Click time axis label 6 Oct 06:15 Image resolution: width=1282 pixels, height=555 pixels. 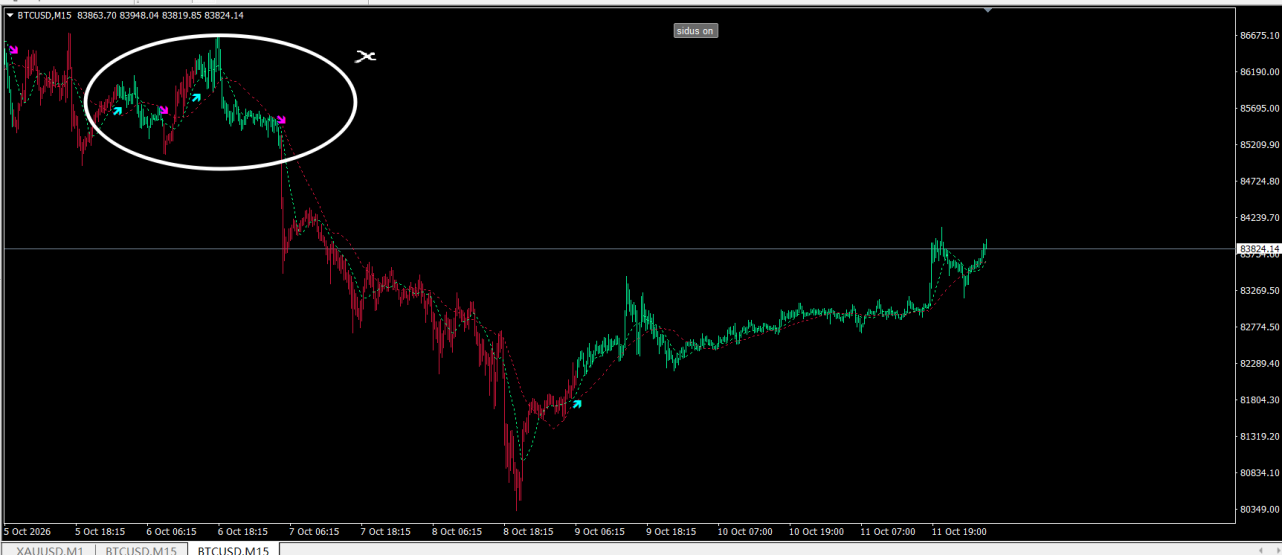[x=171, y=531]
